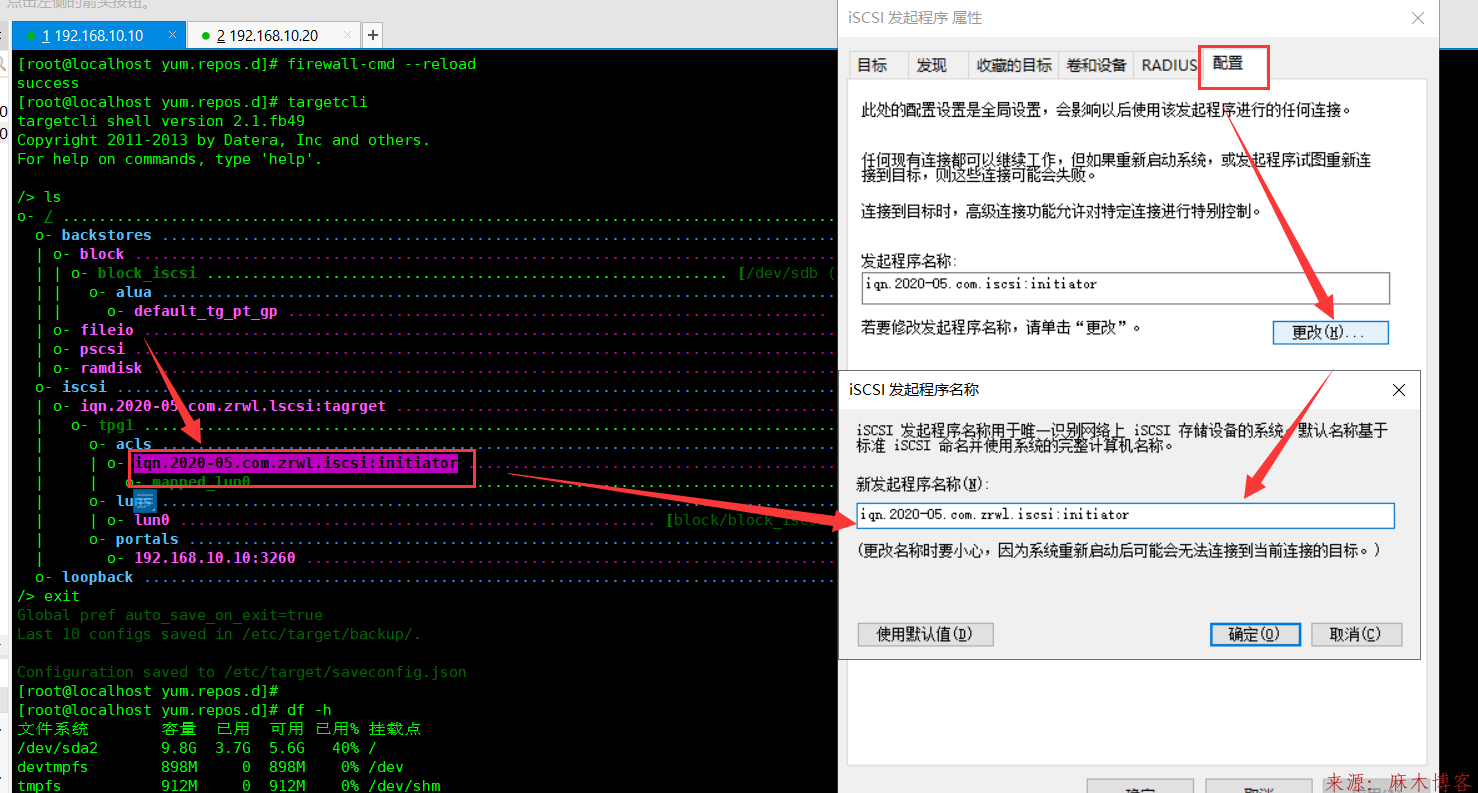Click 'lun0' entry in the terminal

[x=152, y=520]
